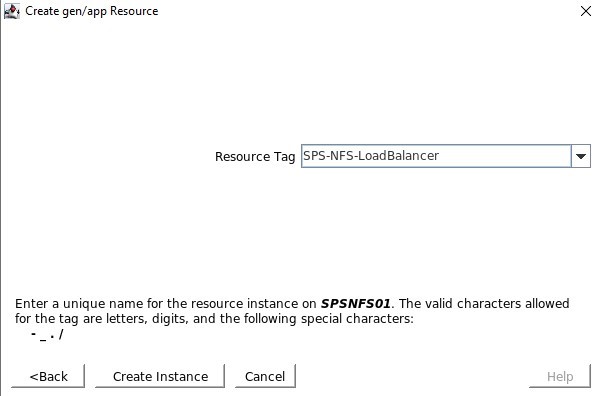This screenshot has height=396, width=600.
Task: Place cursor before SPS in the tag field
Action: coord(303,156)
